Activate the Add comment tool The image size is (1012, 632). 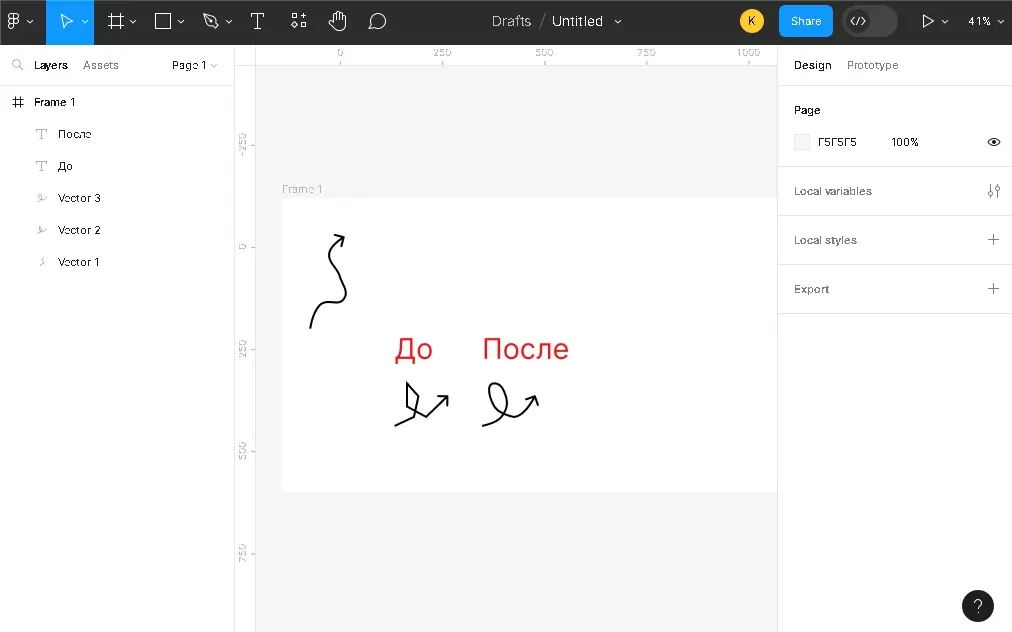(377, 21)
